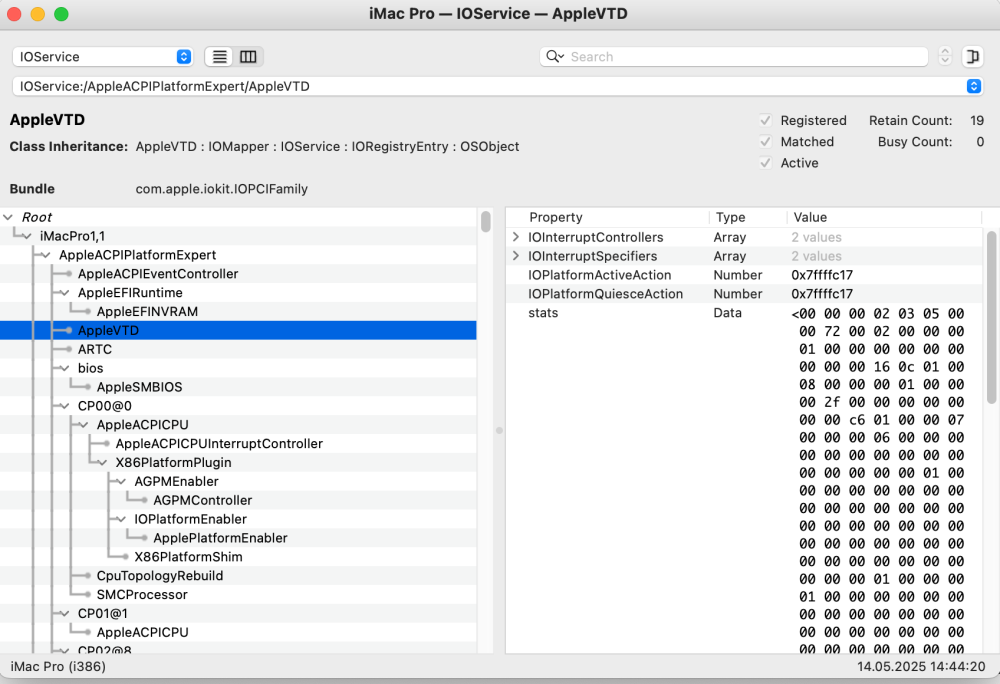Collapse the bios node
The image size is (1000, 684).
point(64,368)
